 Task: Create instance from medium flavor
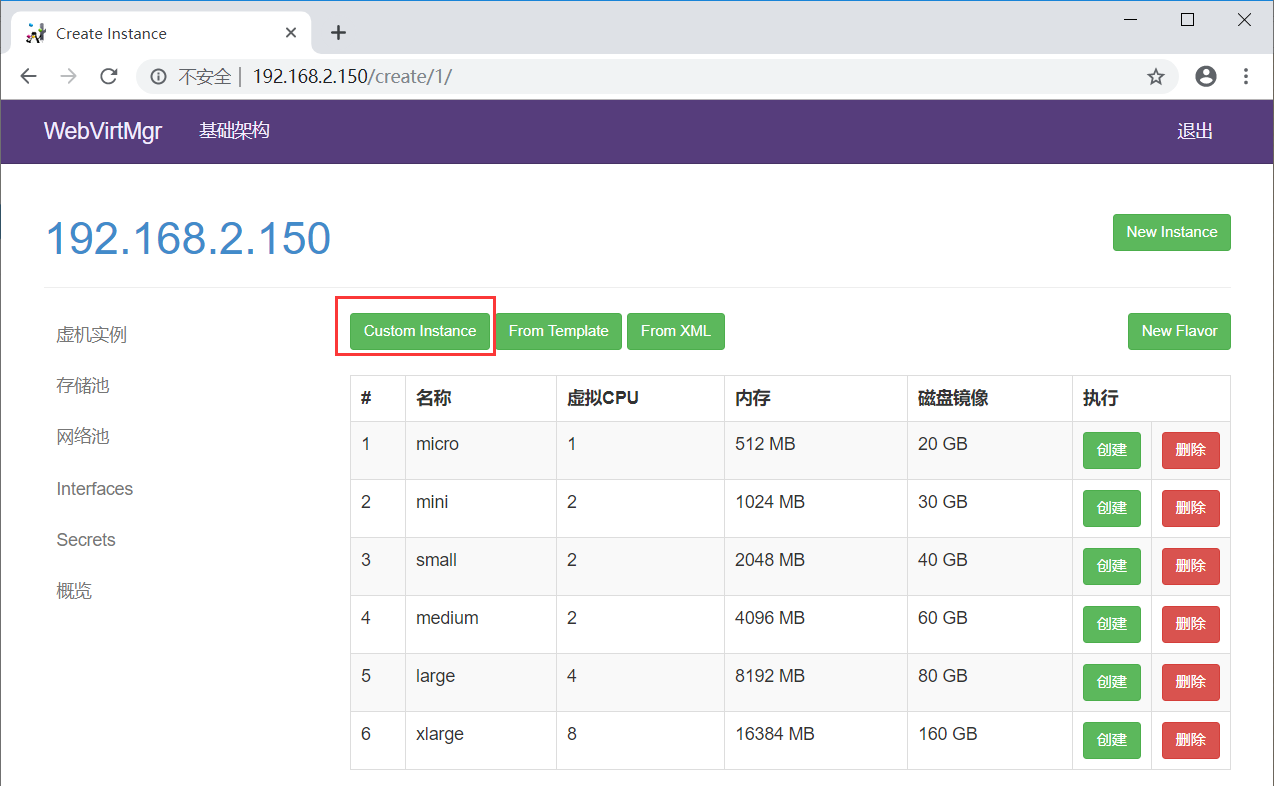(1112, 624)
